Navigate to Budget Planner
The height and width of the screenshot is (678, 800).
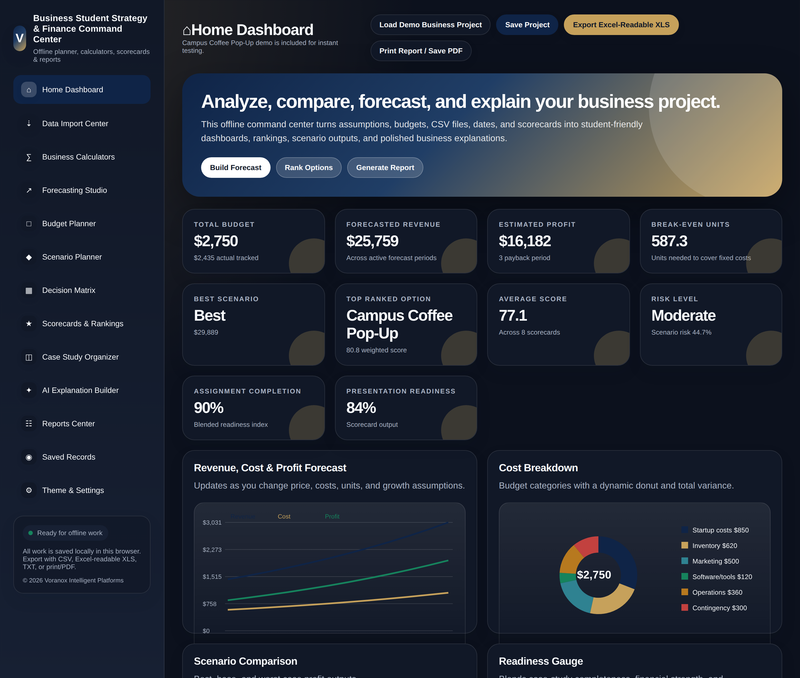pos(82,223)
